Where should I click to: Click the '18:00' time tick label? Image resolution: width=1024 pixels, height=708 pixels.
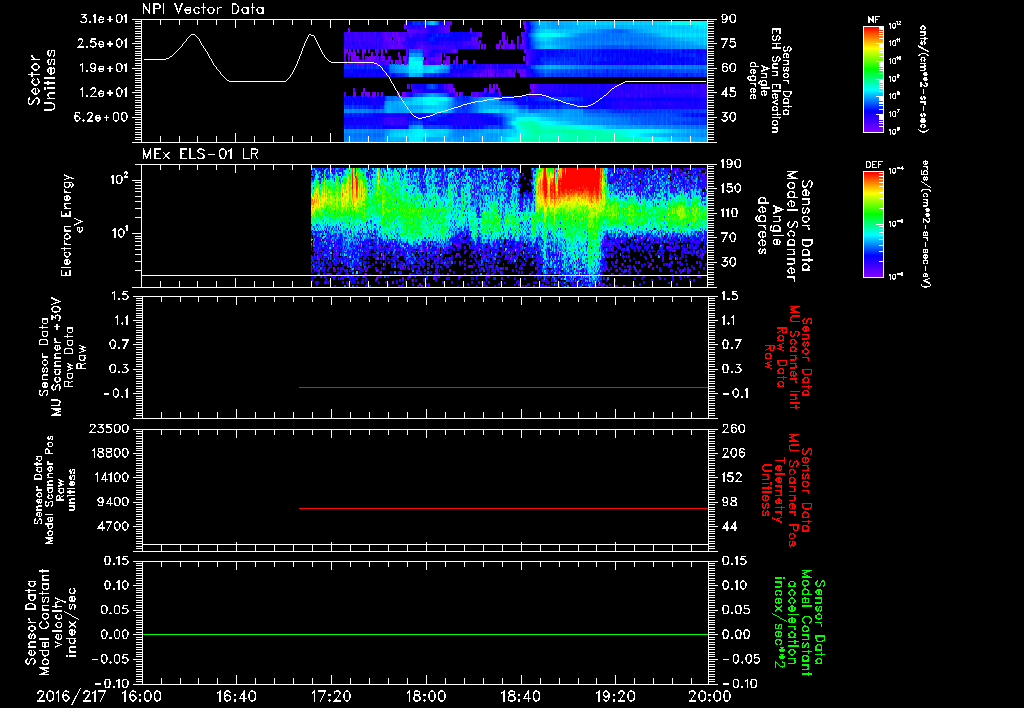click(x=426, y=696)
